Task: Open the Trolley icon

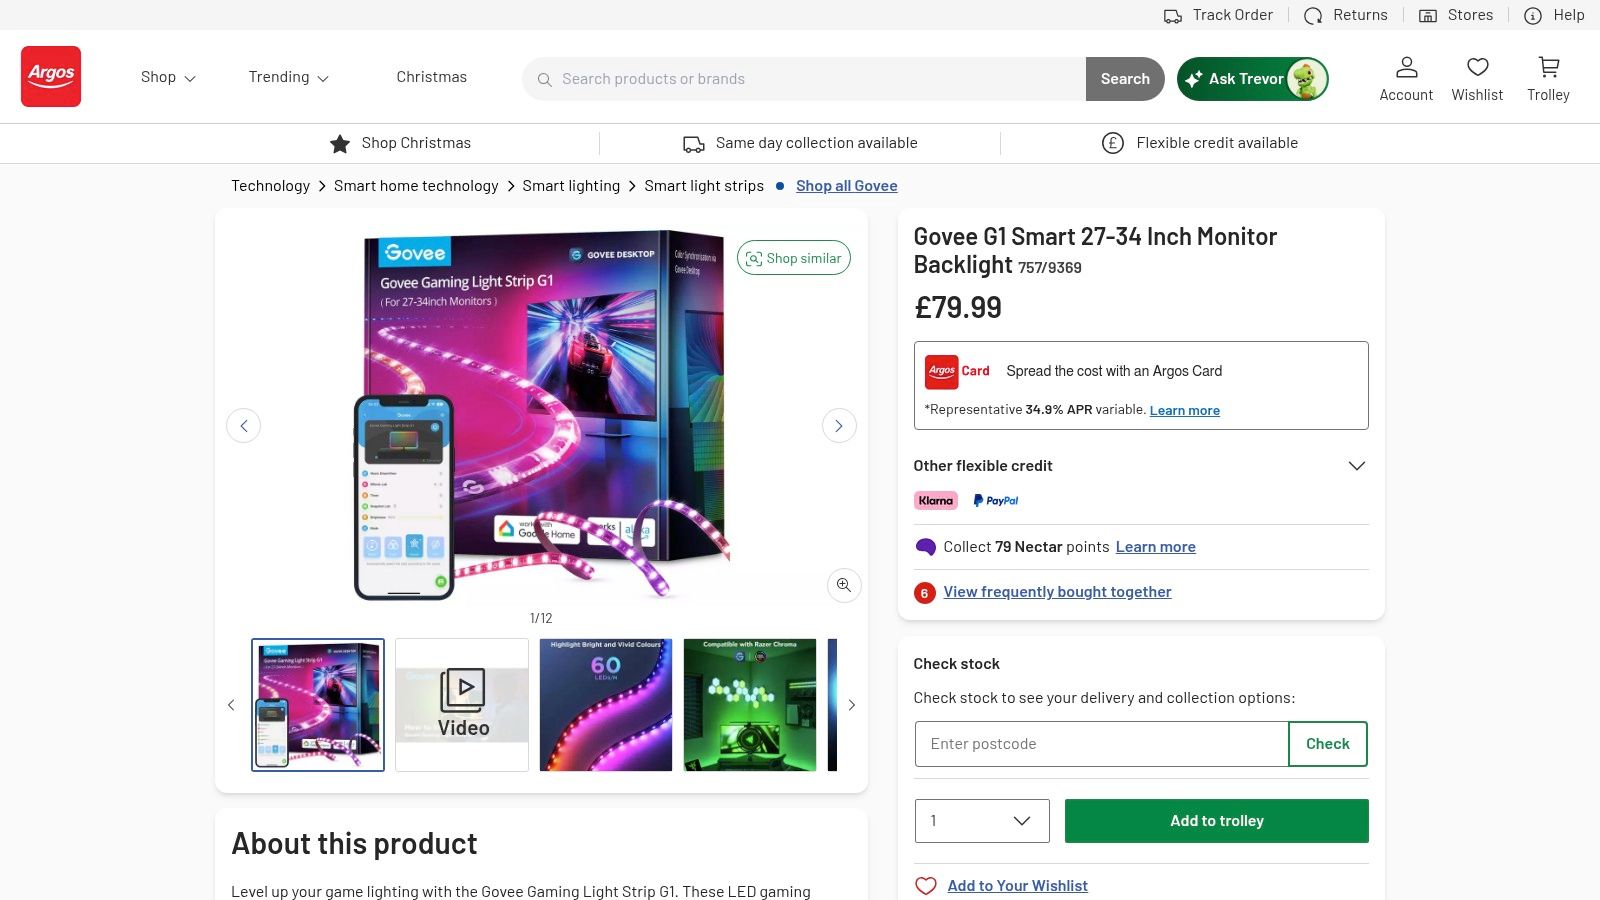Action: (x=1548, y=78)
